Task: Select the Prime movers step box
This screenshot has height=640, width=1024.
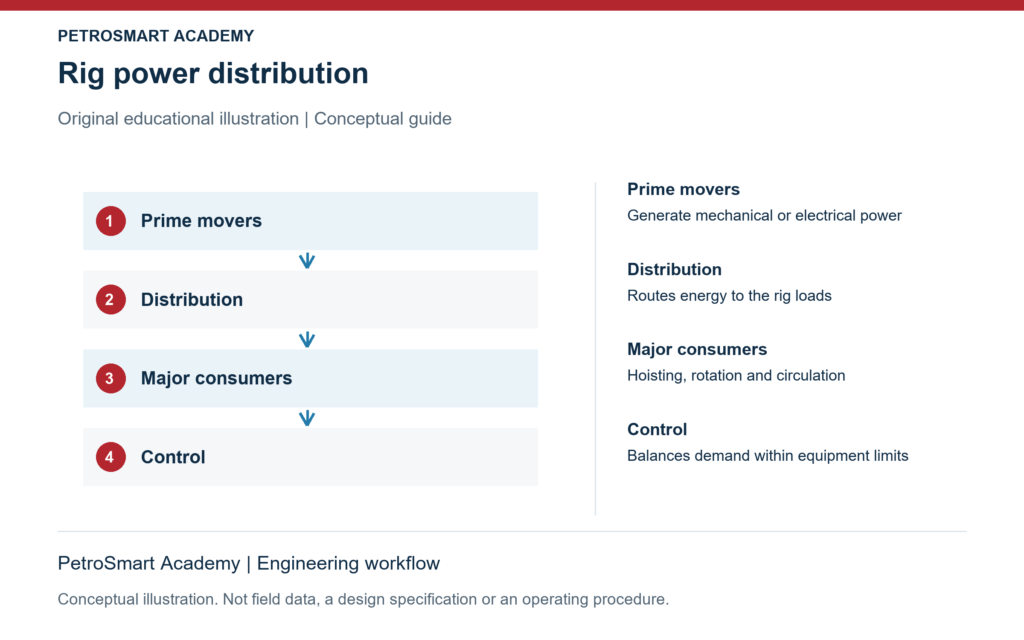Action: [310, 221]
